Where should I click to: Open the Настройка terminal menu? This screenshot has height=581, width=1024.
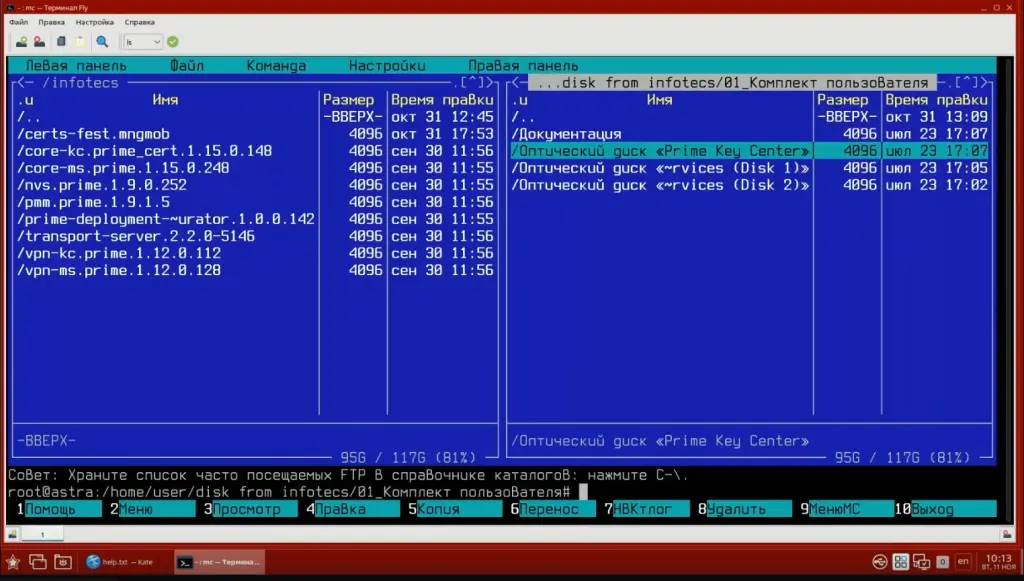coord(95,22)
